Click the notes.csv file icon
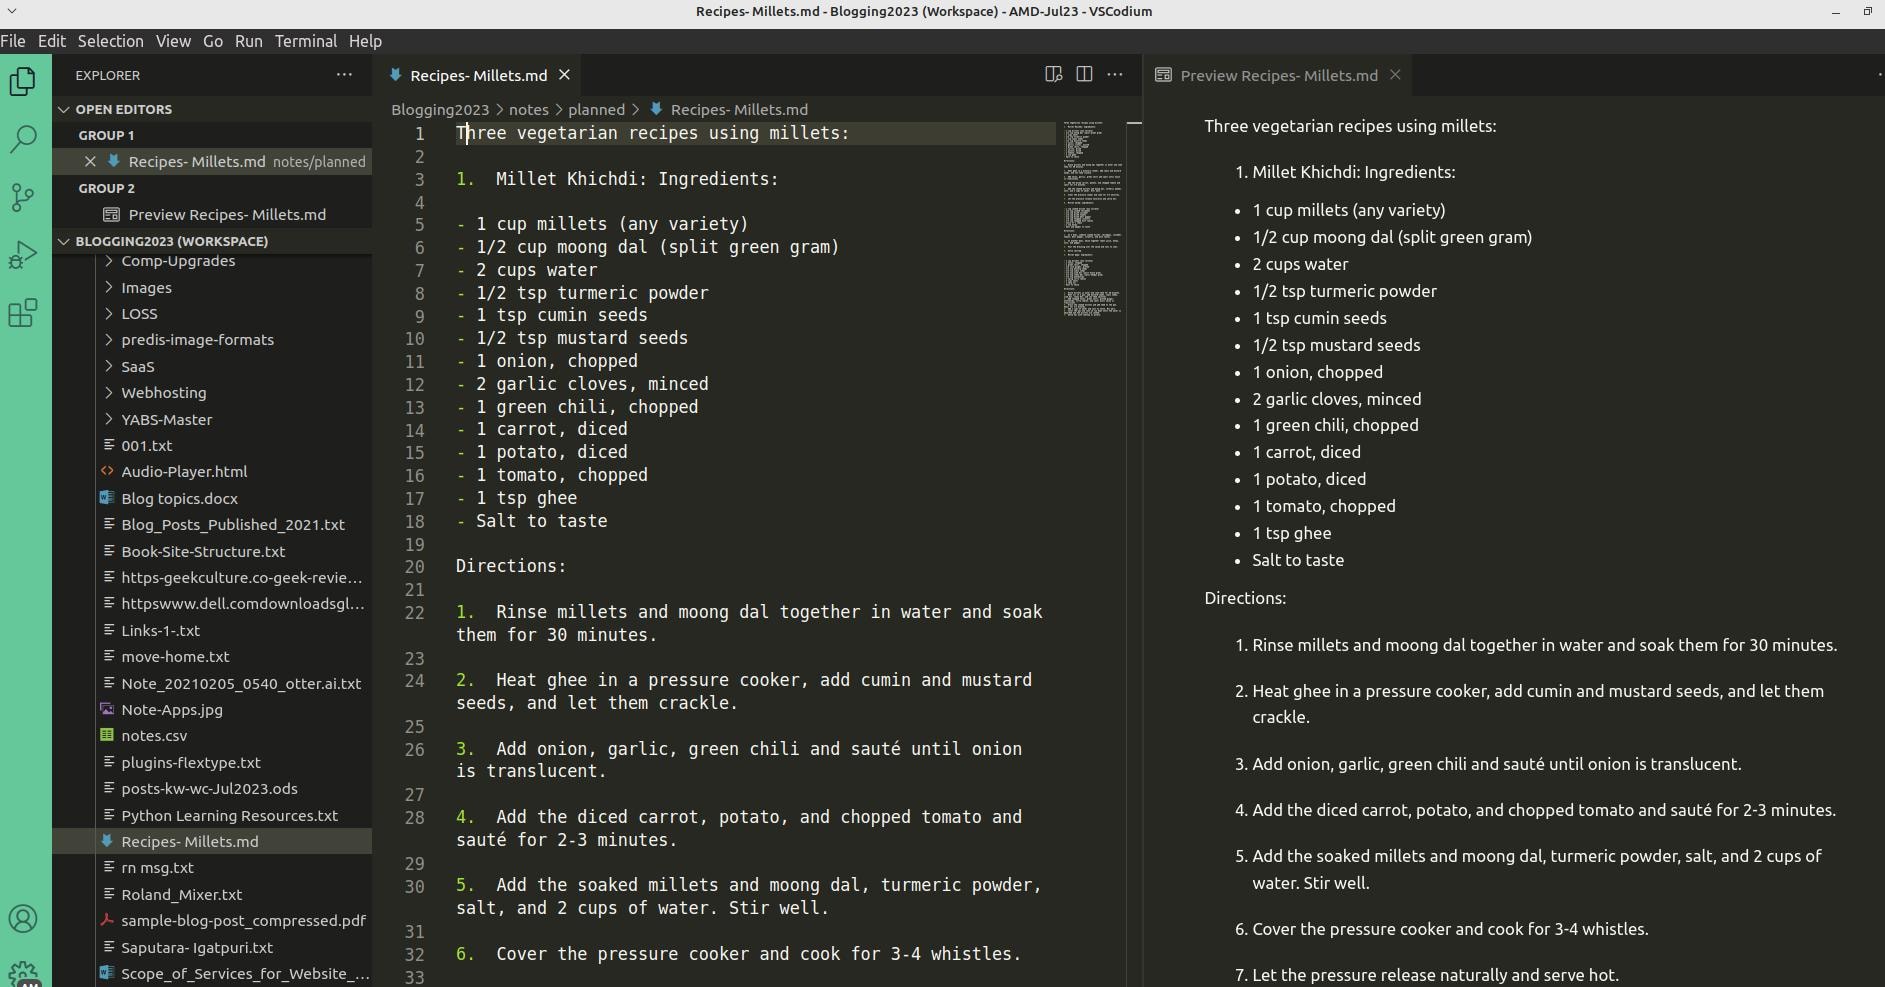The image size is (1885, 987). [107, 735]
